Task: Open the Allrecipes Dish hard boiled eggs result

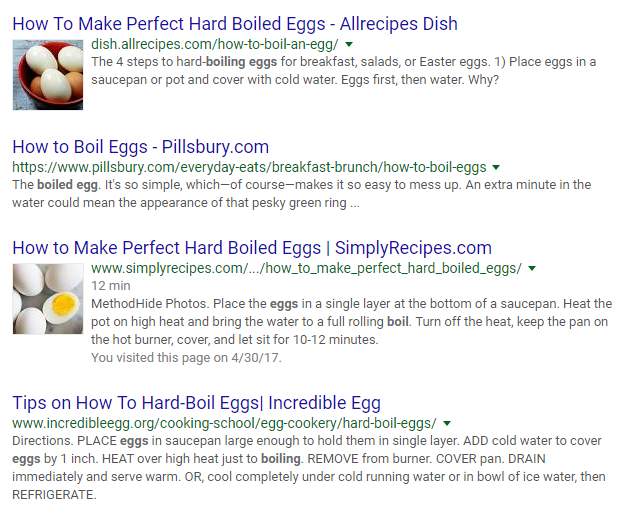Action: (235, 24)
